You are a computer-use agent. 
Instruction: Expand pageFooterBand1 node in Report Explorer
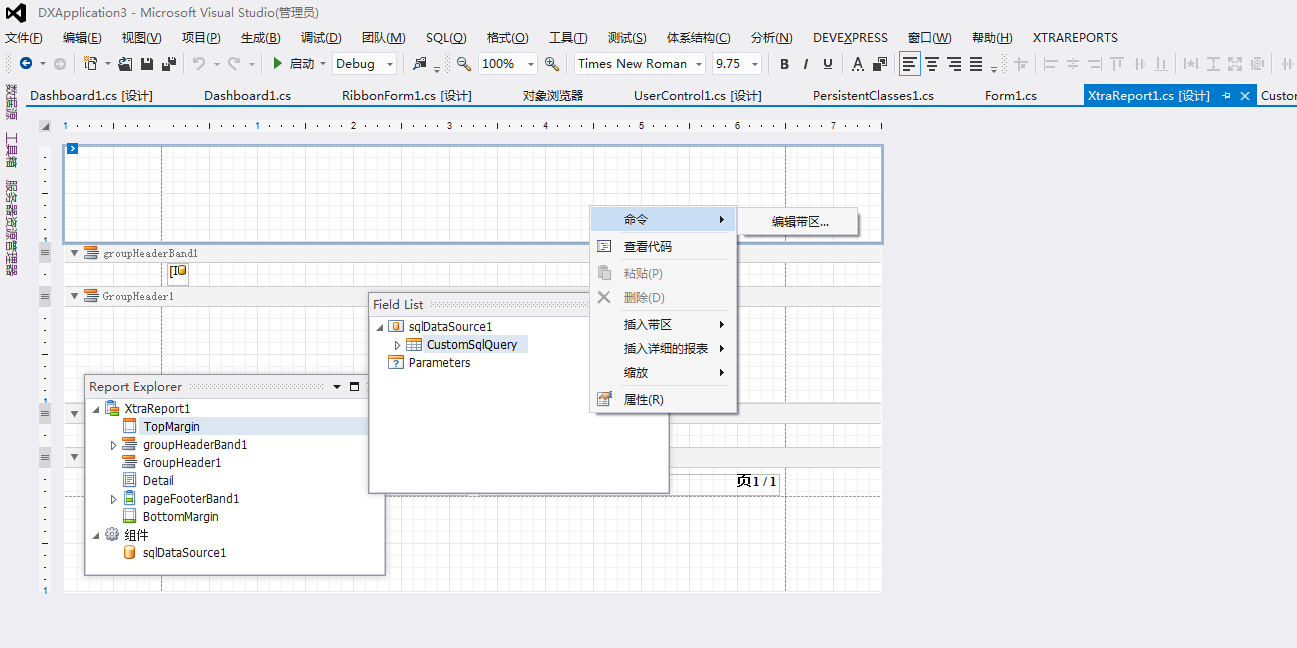pos(113,499)
